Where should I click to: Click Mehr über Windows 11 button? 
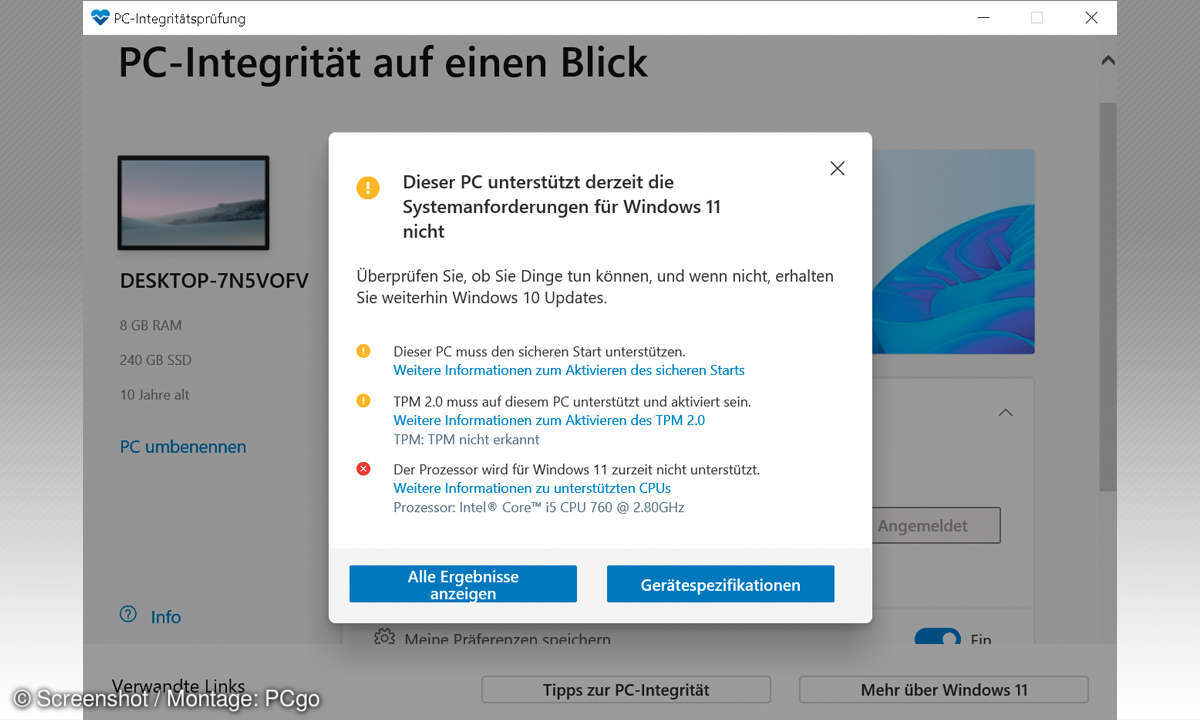pos(943,690)
